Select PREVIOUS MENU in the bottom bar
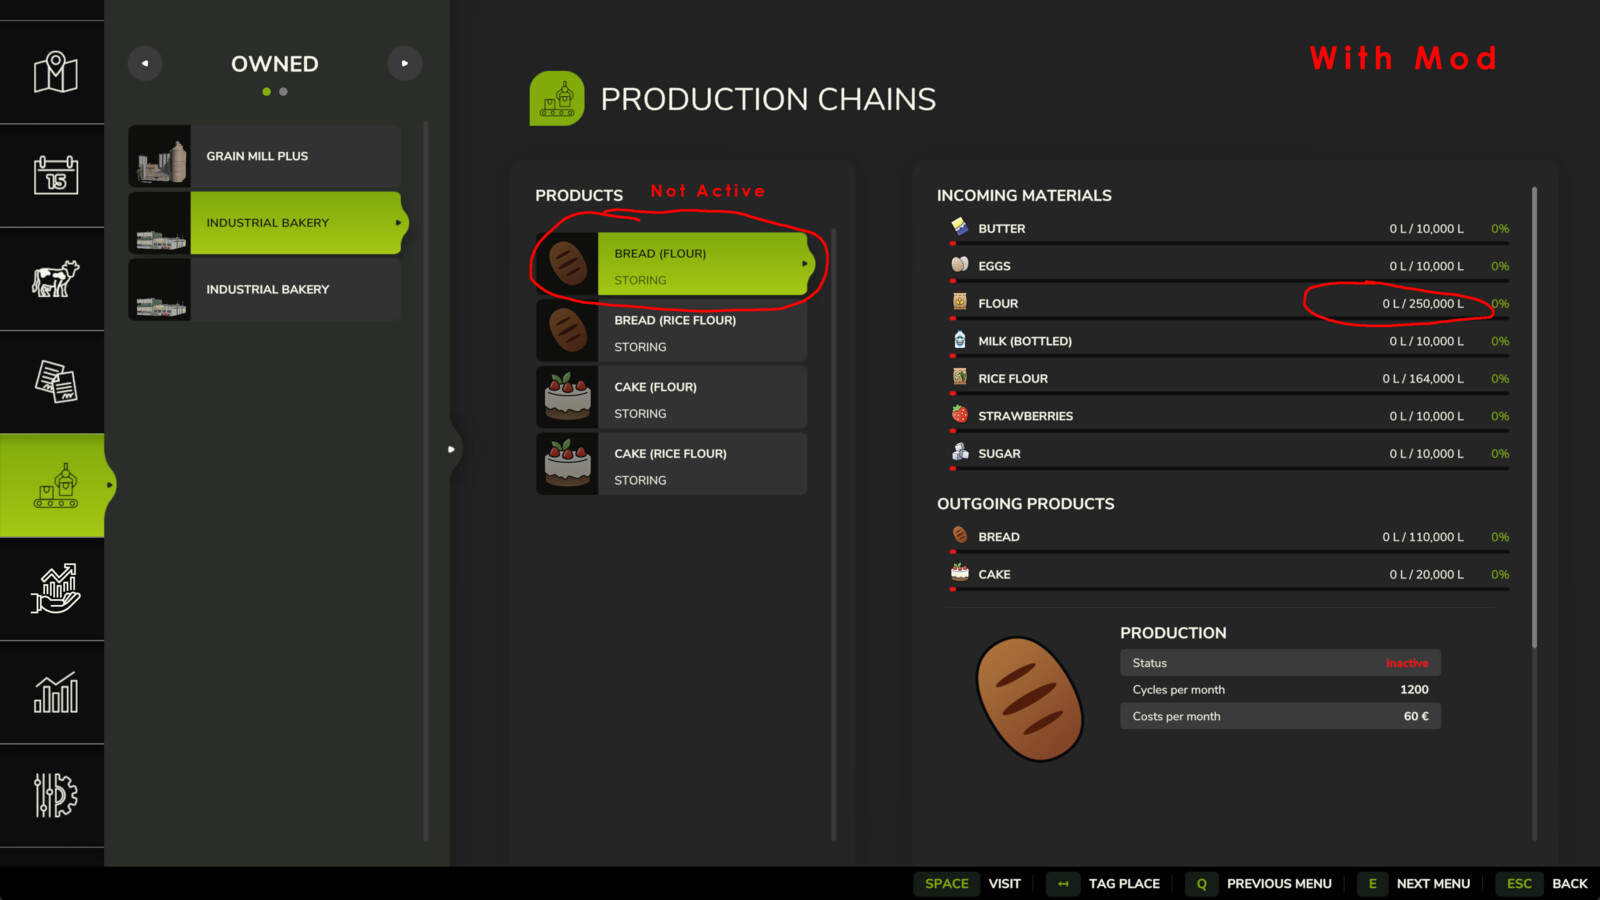The width and height of the screenshot is (1600, 900). [1279, 884]
